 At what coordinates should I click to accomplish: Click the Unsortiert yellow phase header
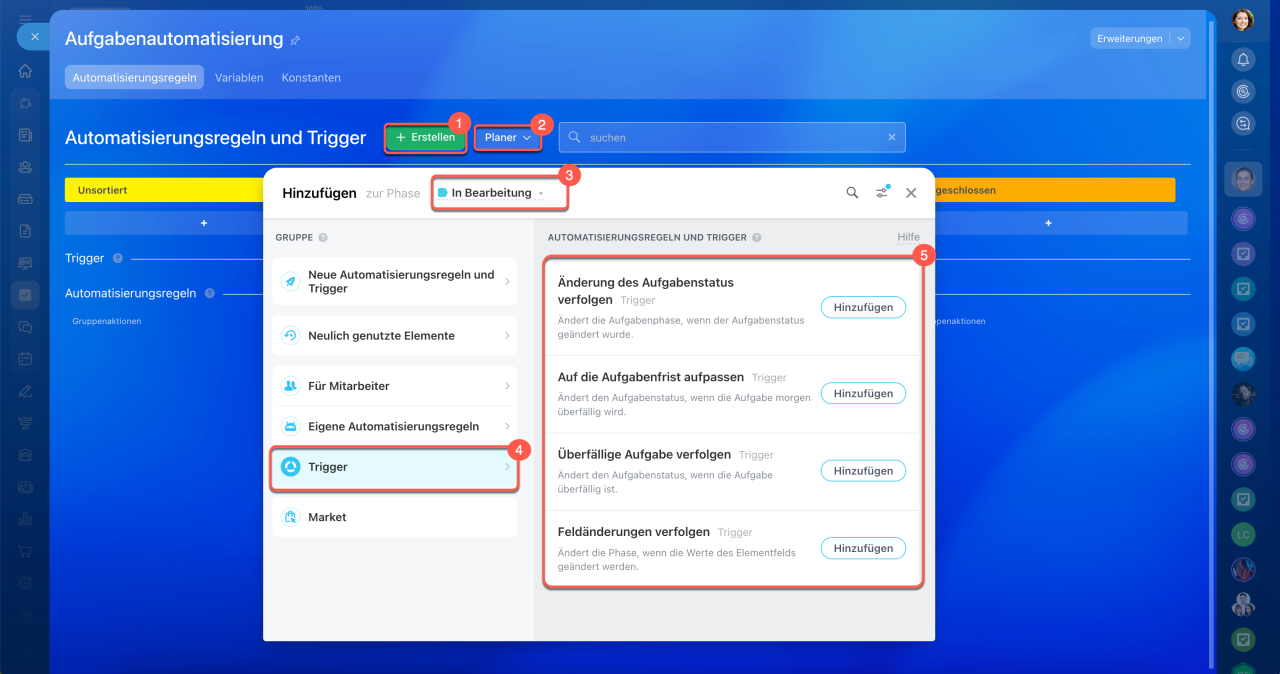coord(164,190)
